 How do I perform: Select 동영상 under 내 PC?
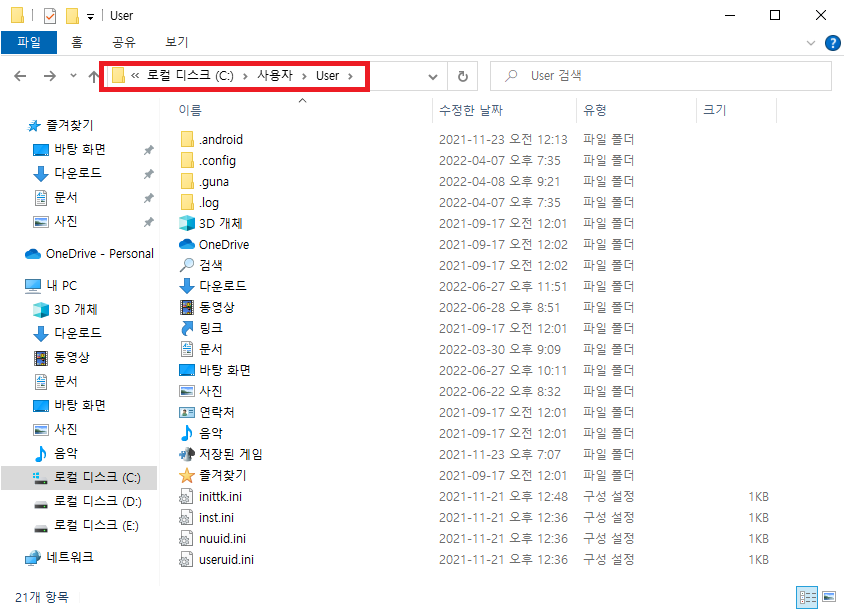click(x=72, y=357)
